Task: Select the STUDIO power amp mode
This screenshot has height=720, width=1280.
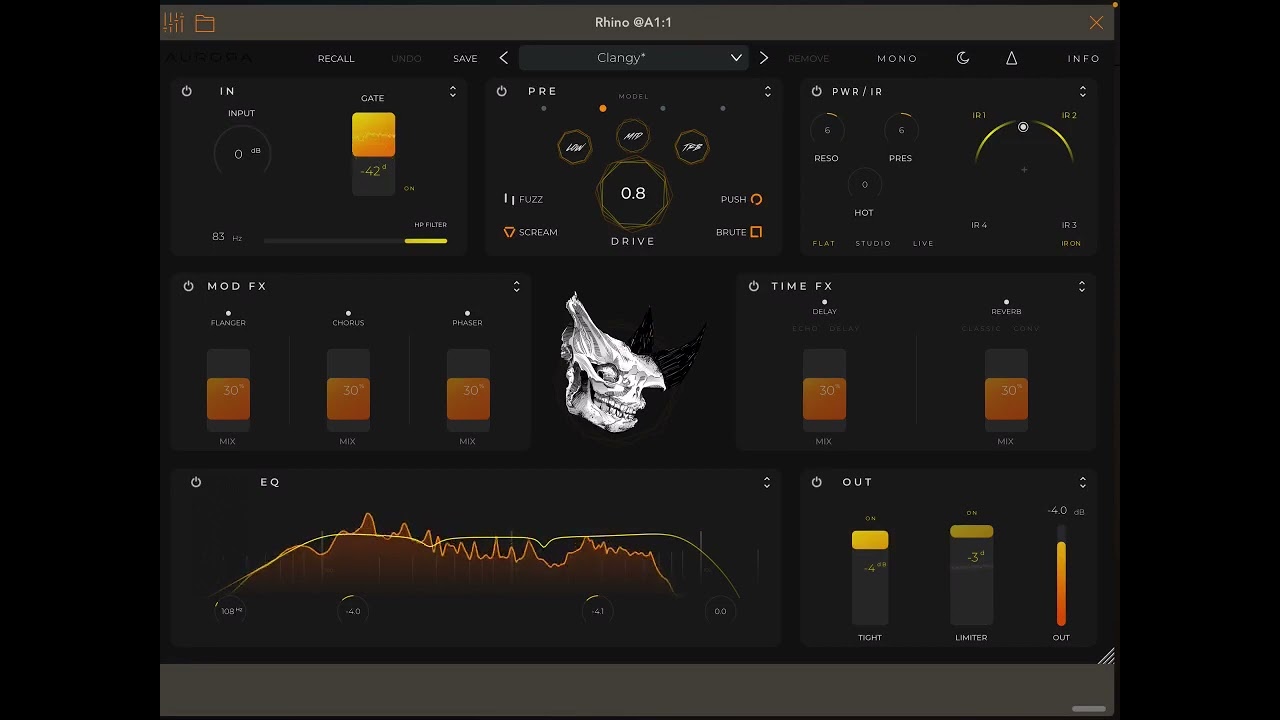Action: pyautogui.click(x=873, y=243)
